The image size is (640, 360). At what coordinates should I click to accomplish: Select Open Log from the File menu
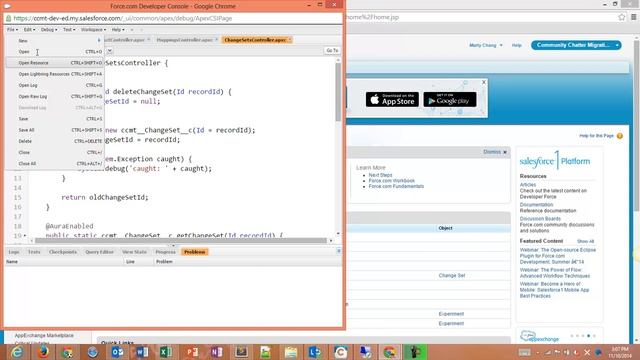click(55, 85)
